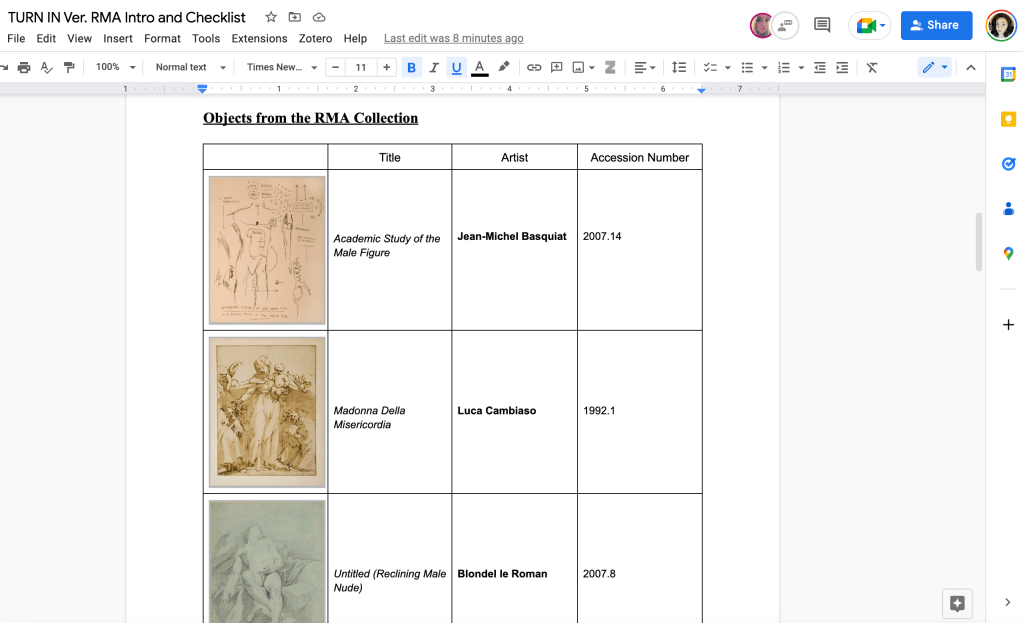Open Google Keep in side panel
The height and width of the screenshot is (623, 1023).
pyautogui.click(x=1008, y=119)
